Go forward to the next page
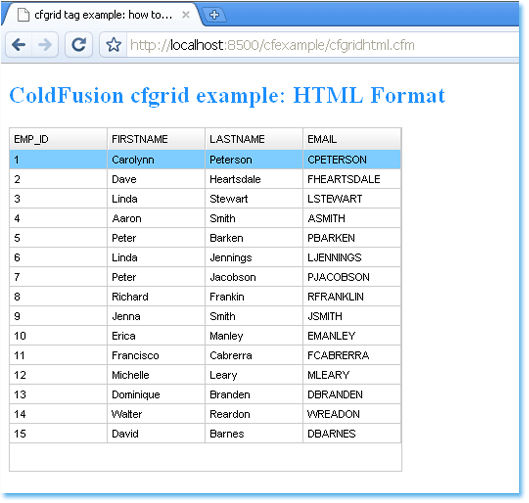 45,45
